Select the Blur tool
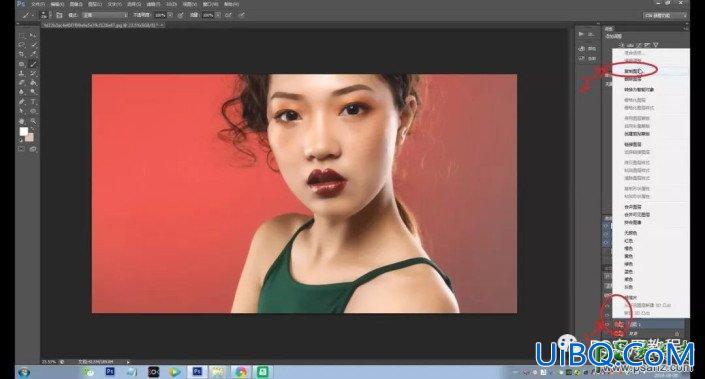Screen dimensions: 705x379 tap(22, 92)
